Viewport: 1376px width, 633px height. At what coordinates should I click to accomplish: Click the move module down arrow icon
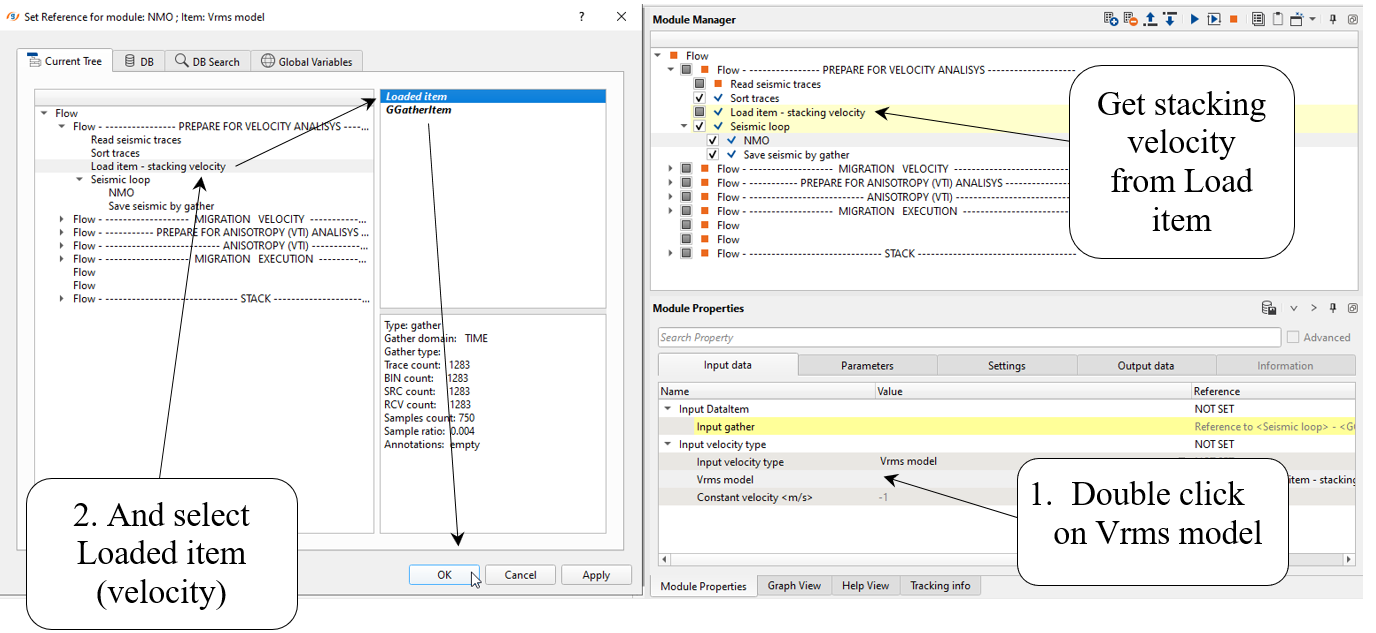tap(1169, 19)
